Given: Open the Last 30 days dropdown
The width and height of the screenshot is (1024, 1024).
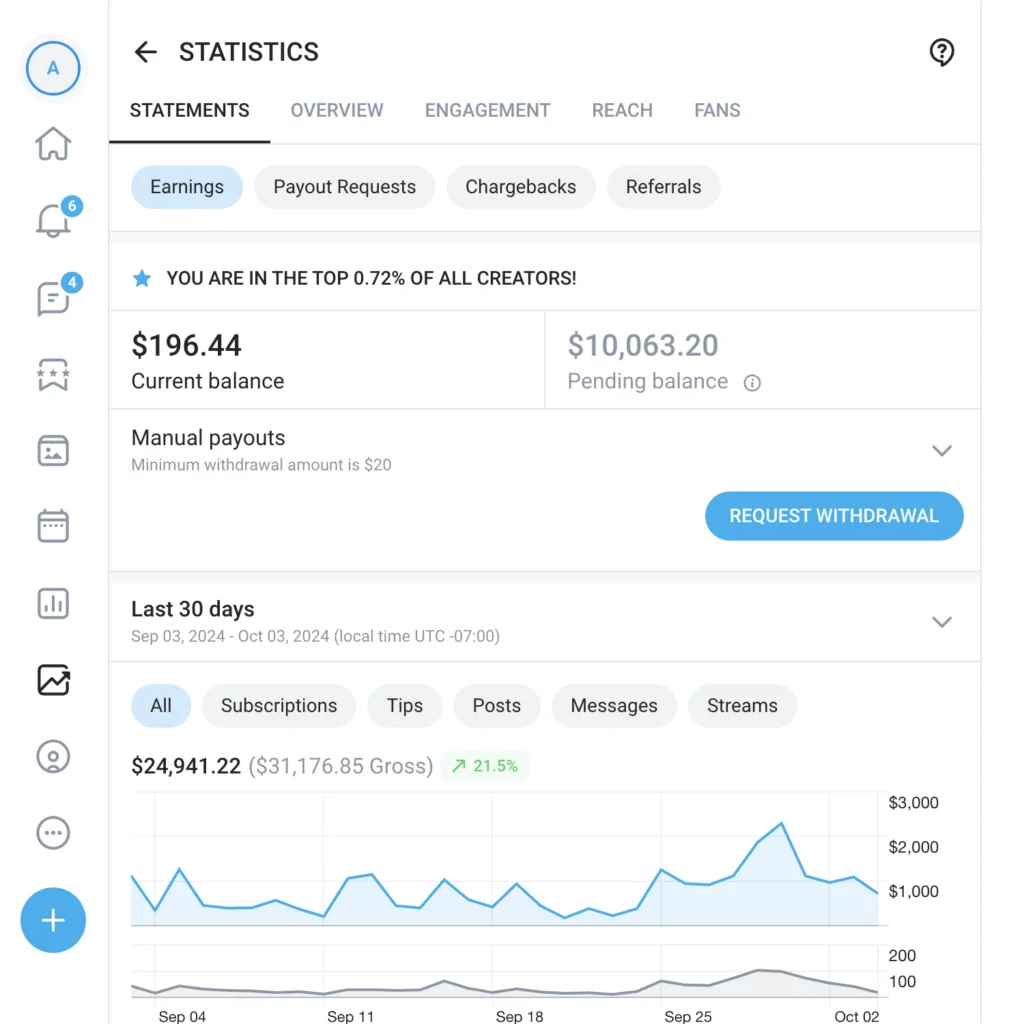Looking at the screenshot, I should (x=941, y=622).
